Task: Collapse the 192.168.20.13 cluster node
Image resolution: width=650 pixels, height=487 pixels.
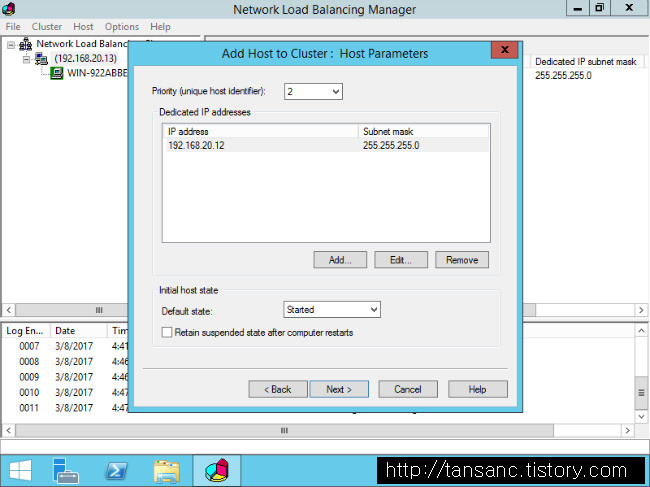Action: pyautogui.click(x=27, y=60)
